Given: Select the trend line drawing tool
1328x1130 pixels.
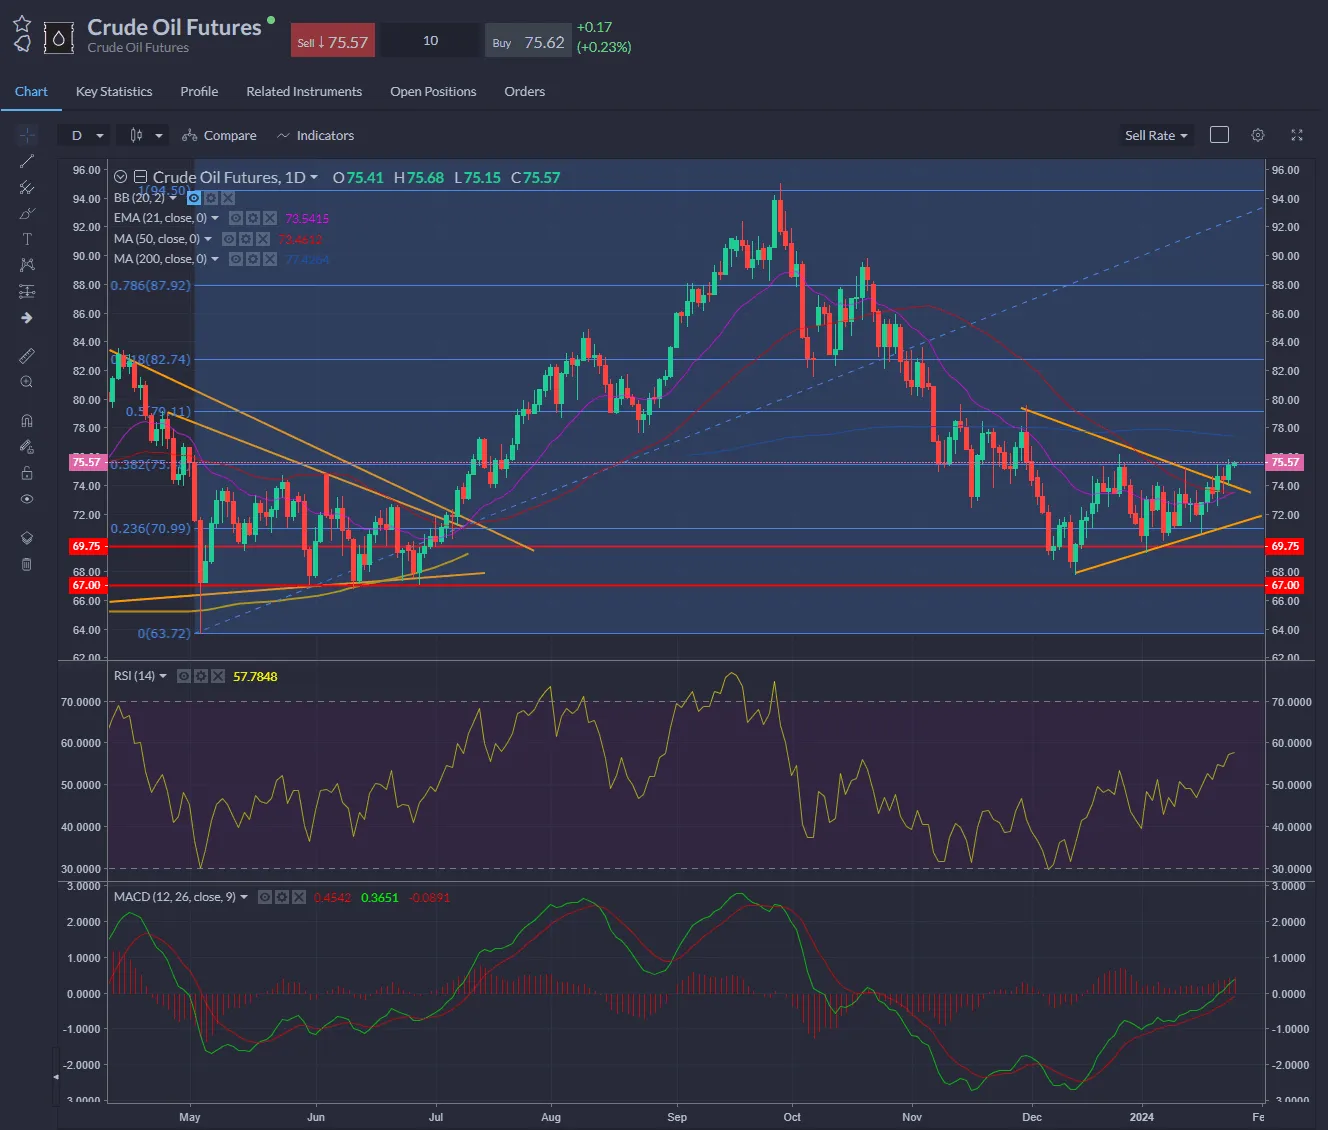Looking at the screenshot, I should (x=27, y=161).
